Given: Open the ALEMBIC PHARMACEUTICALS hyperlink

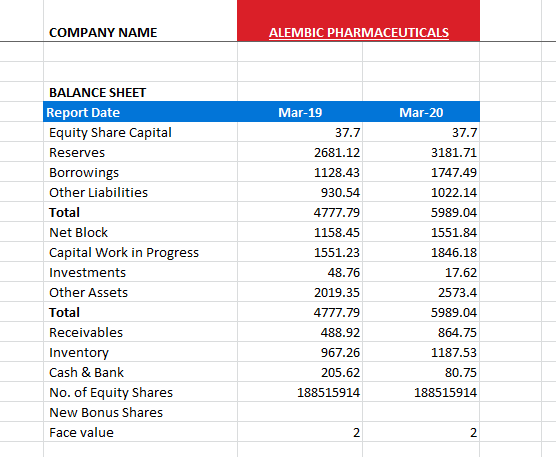Looking at the screenshot, I should 358,33.
